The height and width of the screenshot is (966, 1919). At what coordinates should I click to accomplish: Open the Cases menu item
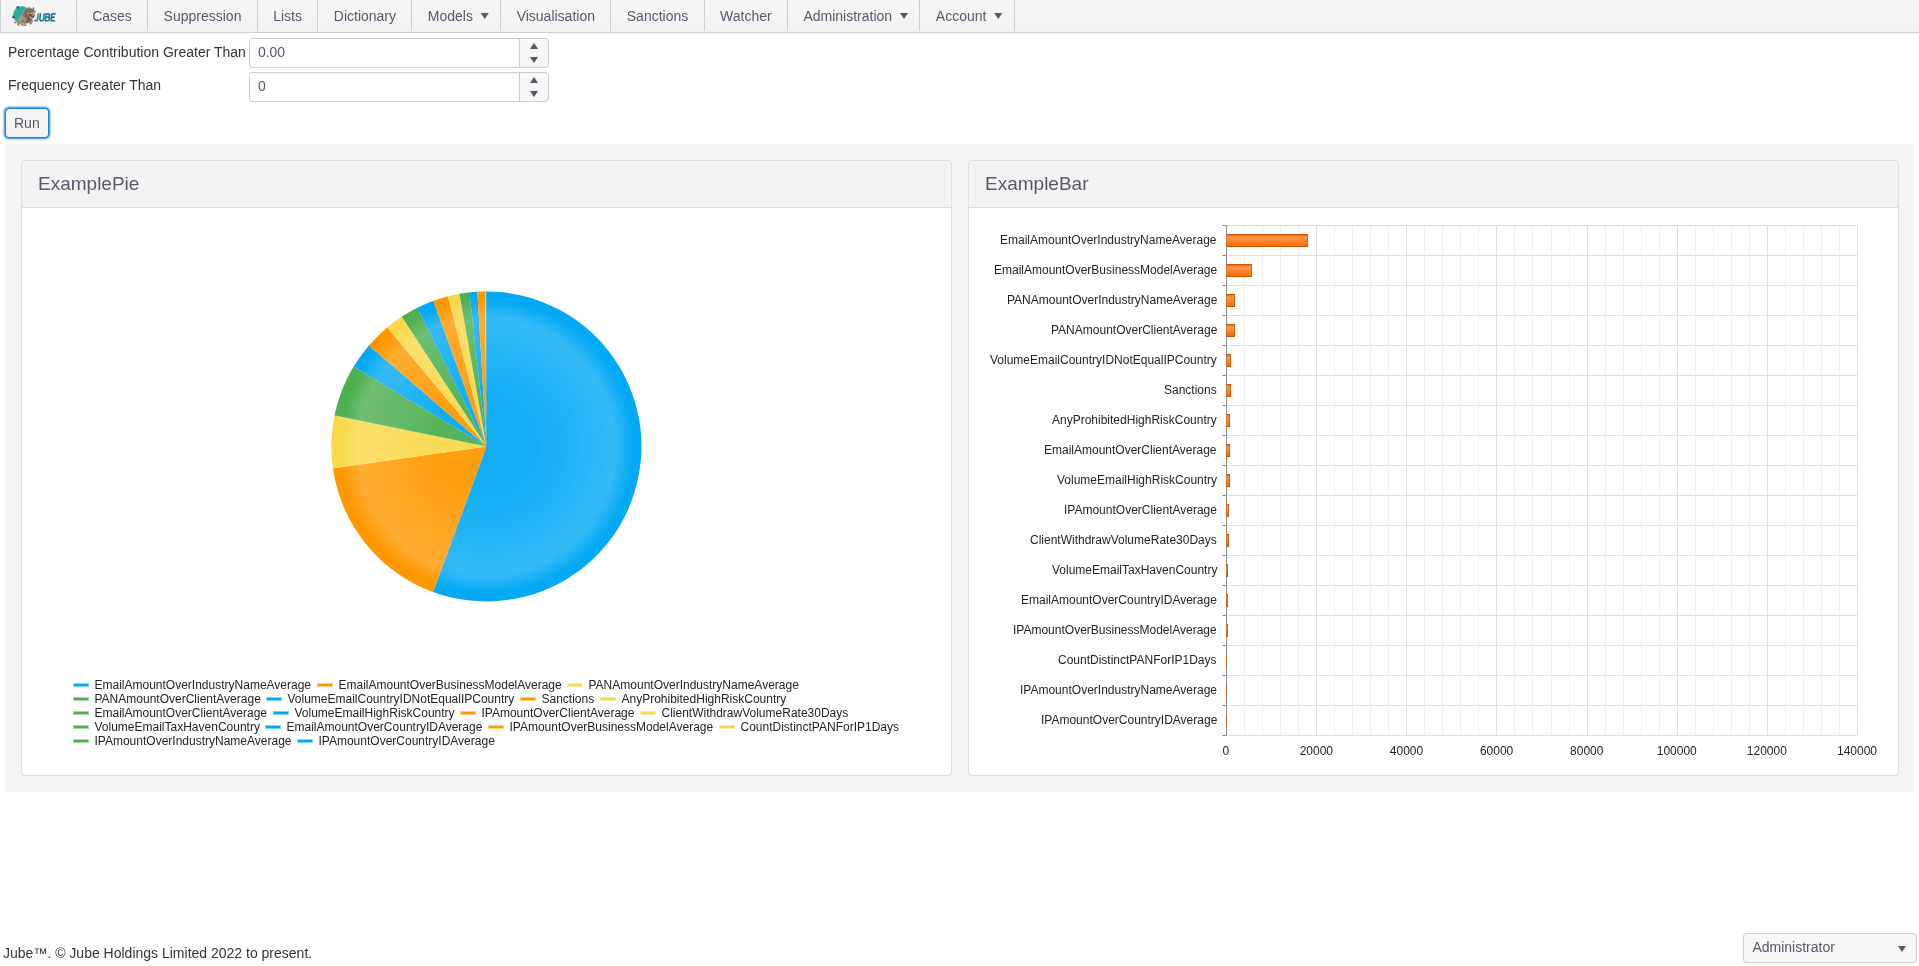(x=111, y=16)
